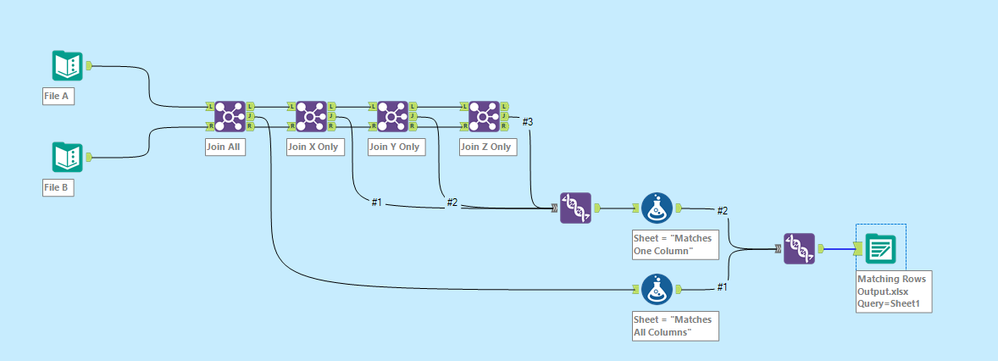Click the Sheet = "Matches All Columns" annotation
The width and height of the screenshot is (998, 361).
click(675, 326)
